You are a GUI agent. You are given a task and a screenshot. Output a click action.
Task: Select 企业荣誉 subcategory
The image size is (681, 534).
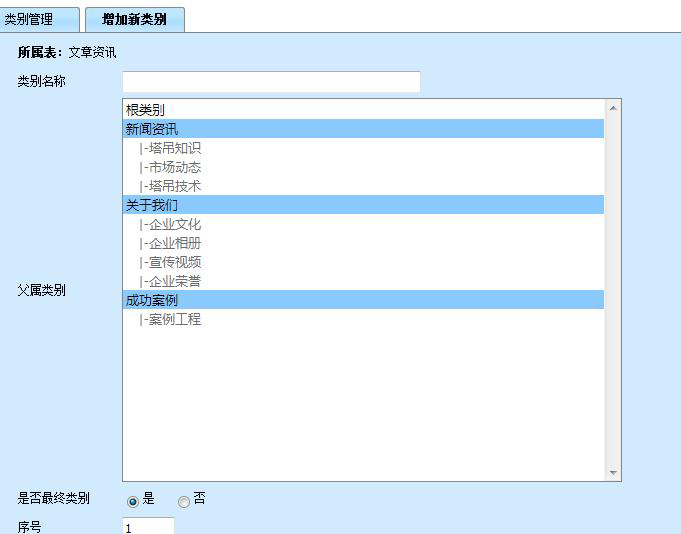(171, 281)
